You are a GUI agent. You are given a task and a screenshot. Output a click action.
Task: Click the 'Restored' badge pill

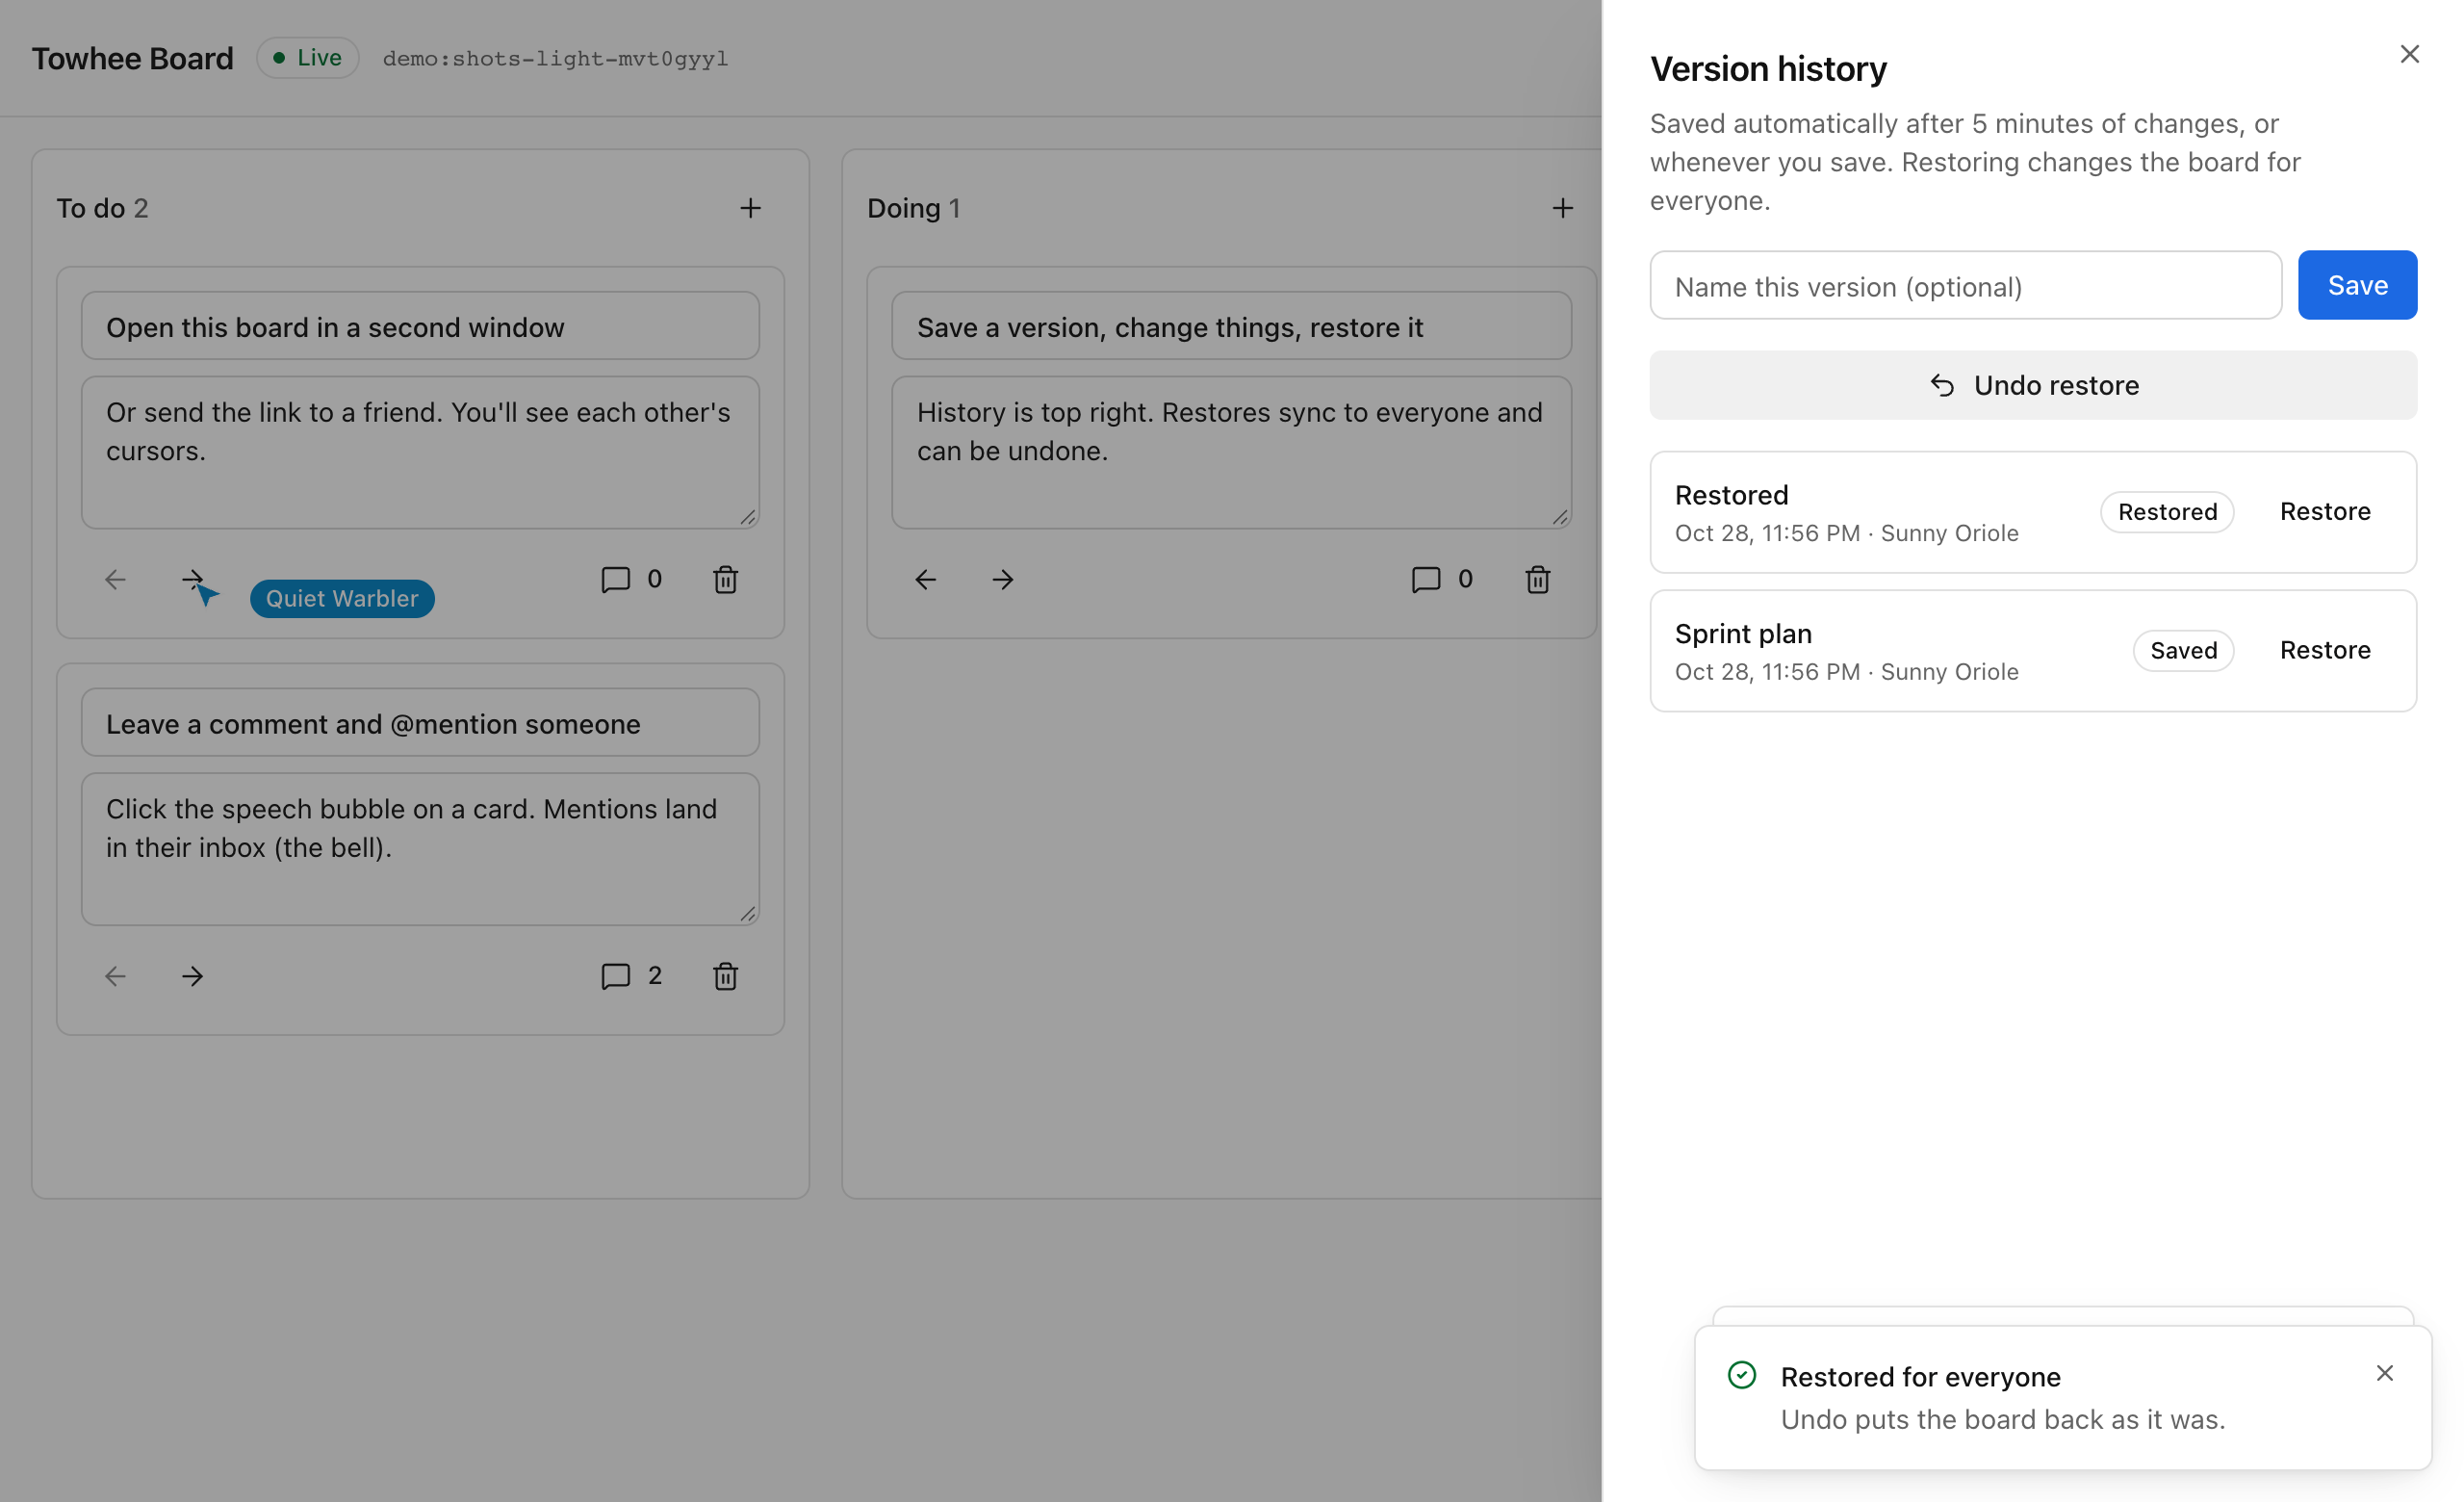click(2167, 511)
